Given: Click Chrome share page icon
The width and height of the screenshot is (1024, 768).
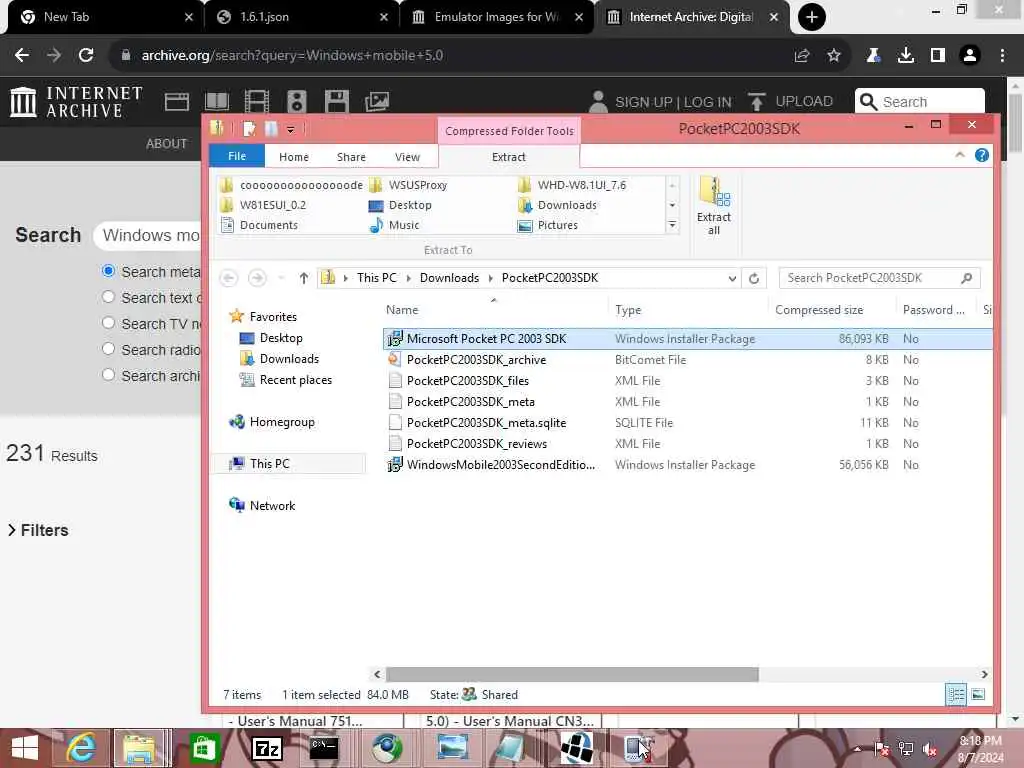Looking at the screenshot, I should tap(802, 56).
